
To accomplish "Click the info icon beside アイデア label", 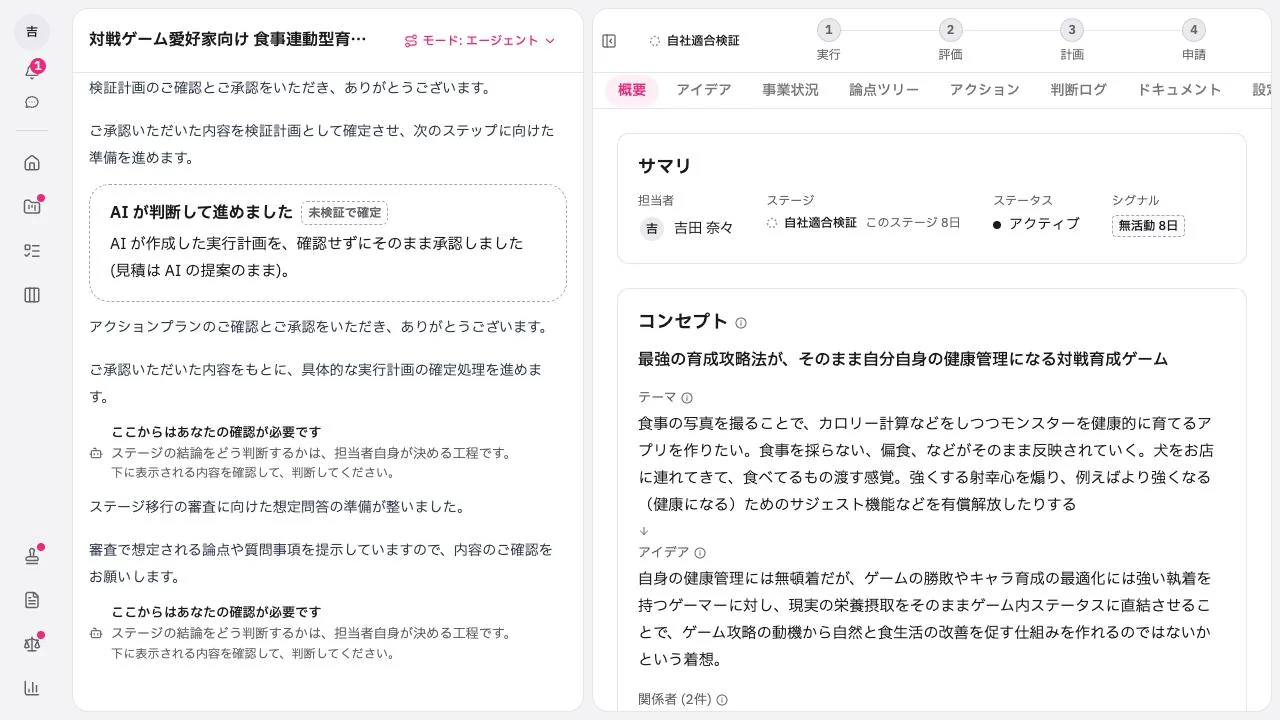I will tap(700, 553).
